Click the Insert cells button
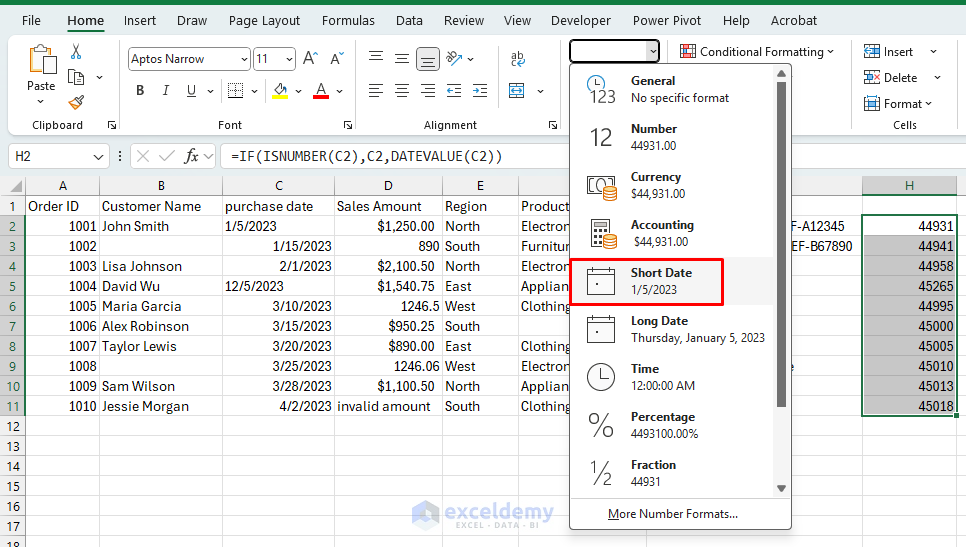 [x=888, y=52]
